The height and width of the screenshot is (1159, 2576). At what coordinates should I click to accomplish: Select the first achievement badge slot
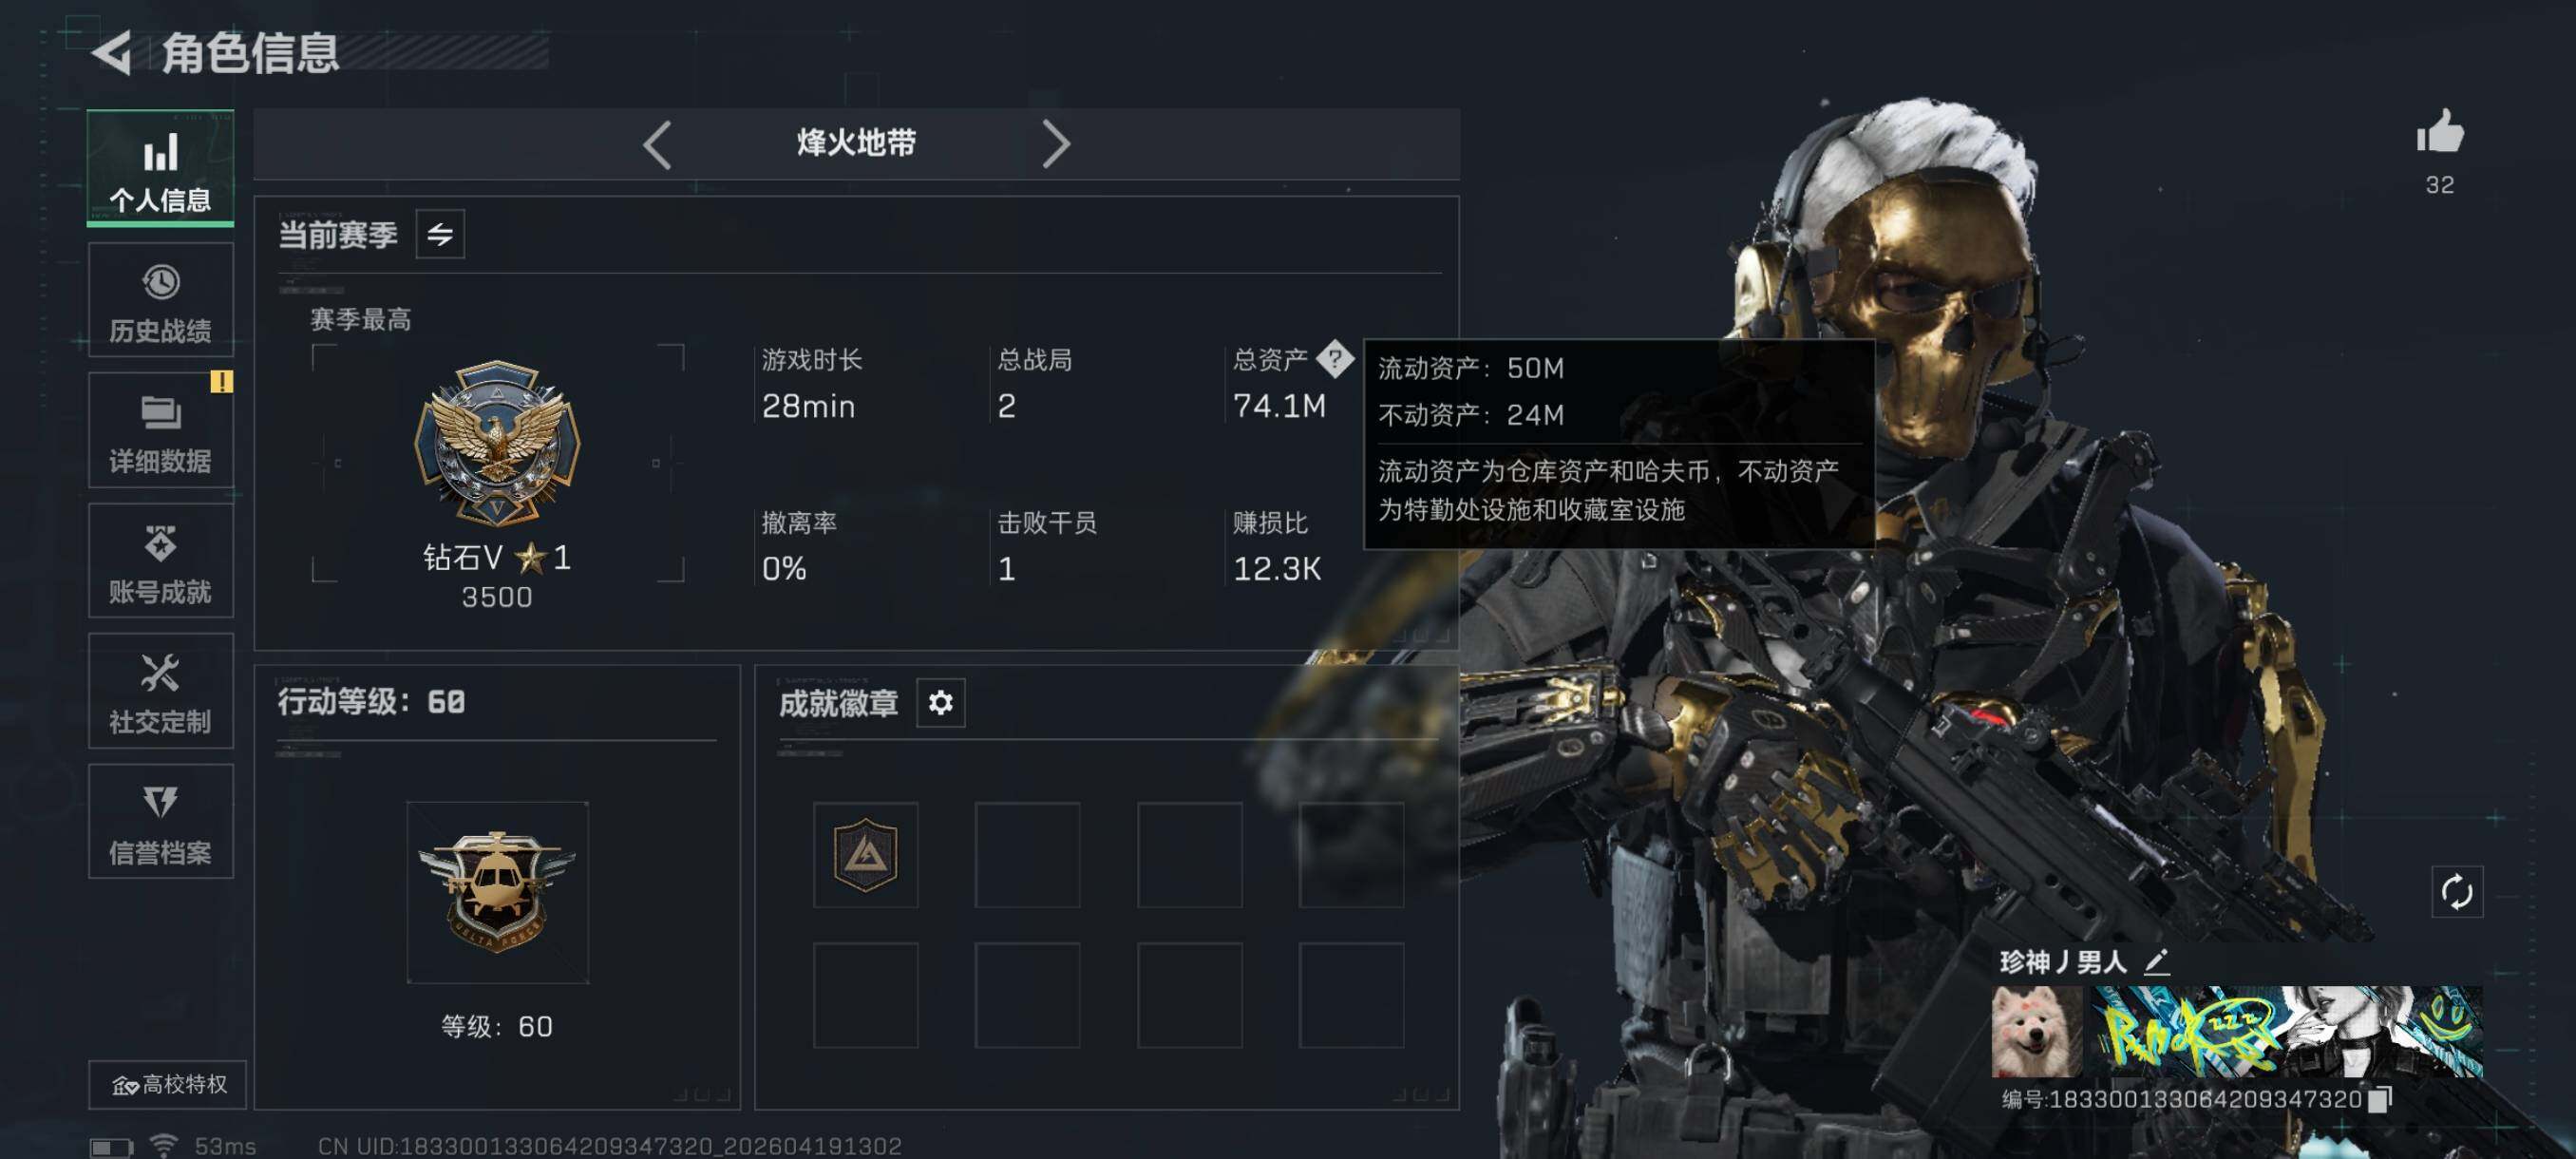[x=865, y=855]
